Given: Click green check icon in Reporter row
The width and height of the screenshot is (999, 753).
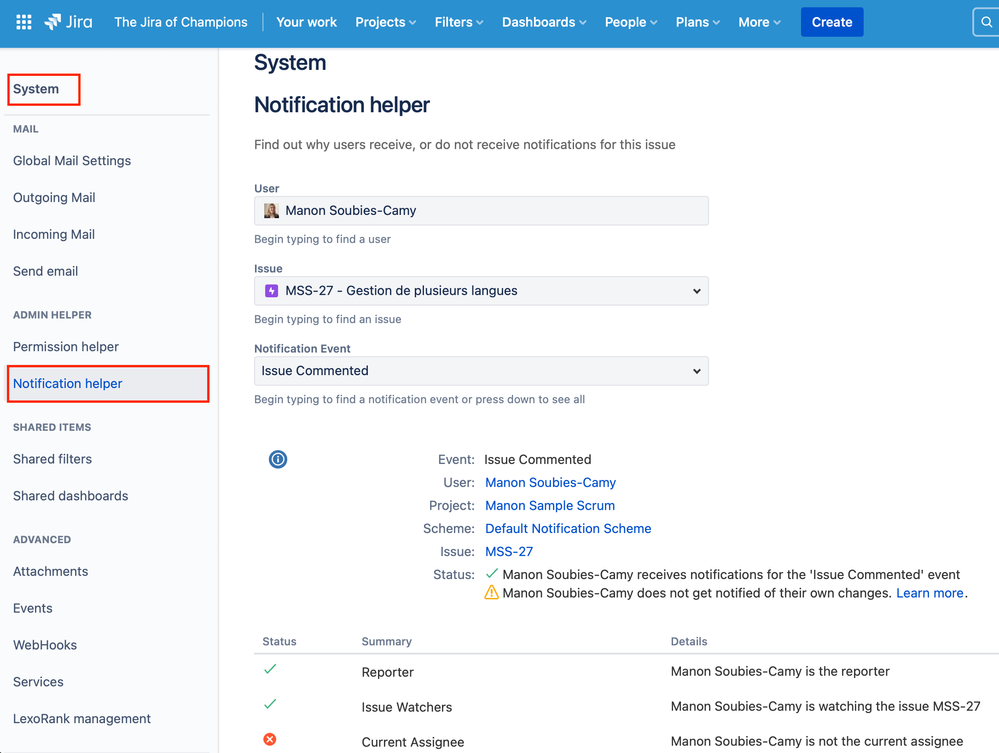Looking at the screenshot, I should tap(270, 669).
